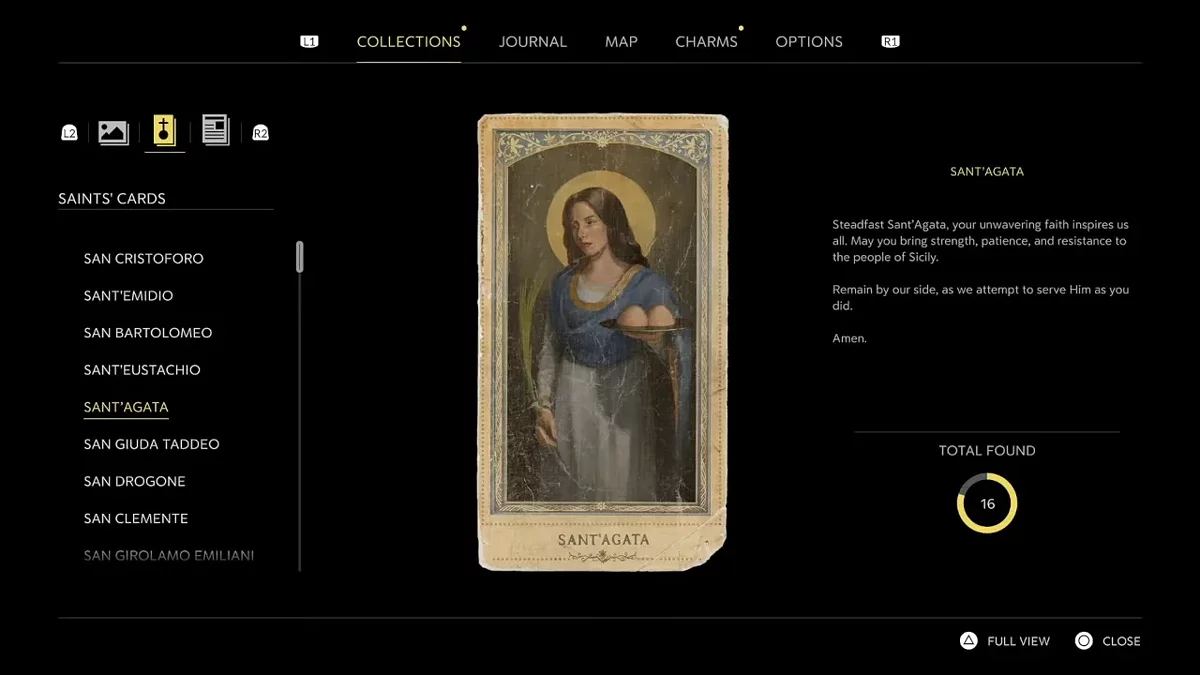The height and width of the screenshot is (675, 1200).
Task: Select the saints' cards collection icon
Action: (x=164, y=131)
